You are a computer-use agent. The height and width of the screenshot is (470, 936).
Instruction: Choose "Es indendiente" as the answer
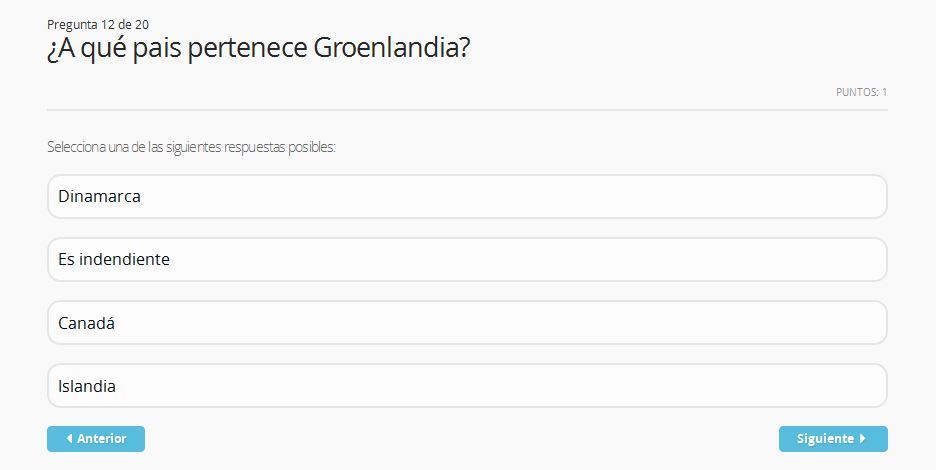tap(466, 260)
